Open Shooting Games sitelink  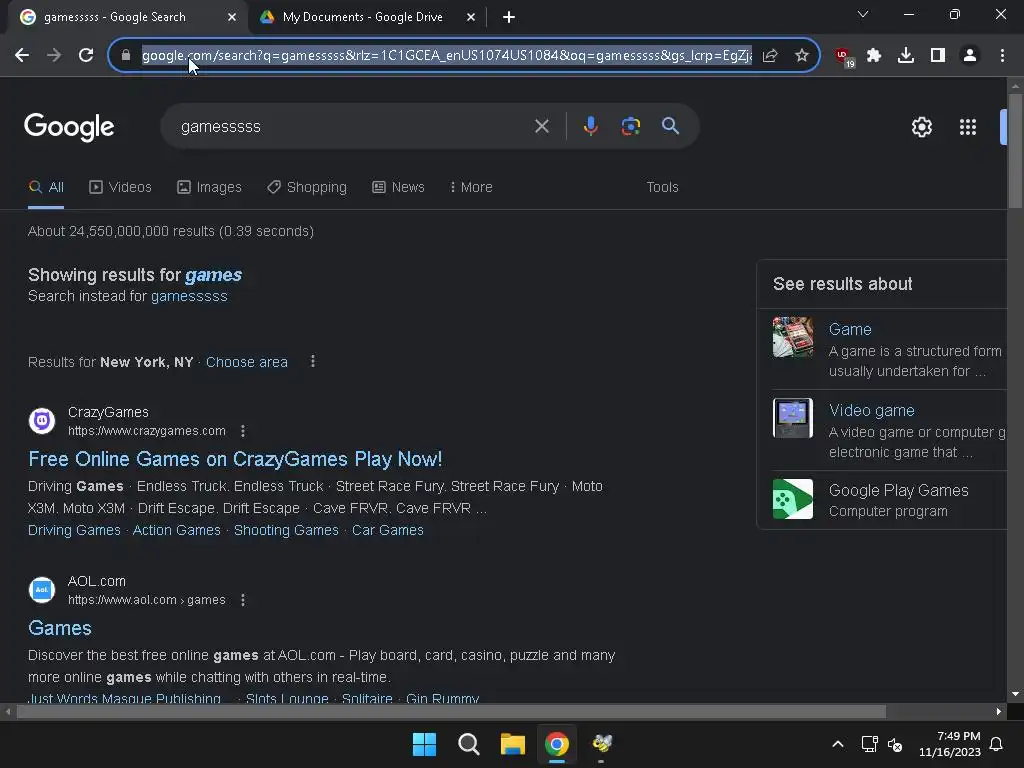(x=286, y=530)
